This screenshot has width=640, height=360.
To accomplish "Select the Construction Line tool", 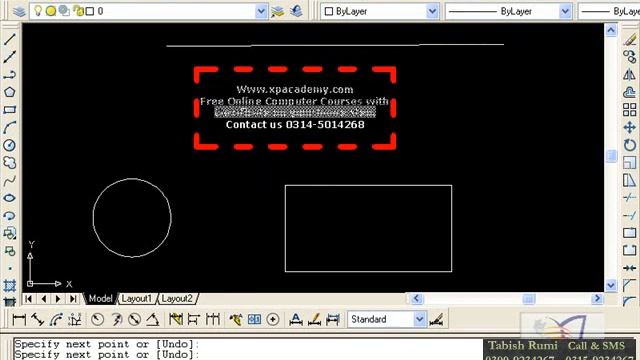I will [9, 57].
